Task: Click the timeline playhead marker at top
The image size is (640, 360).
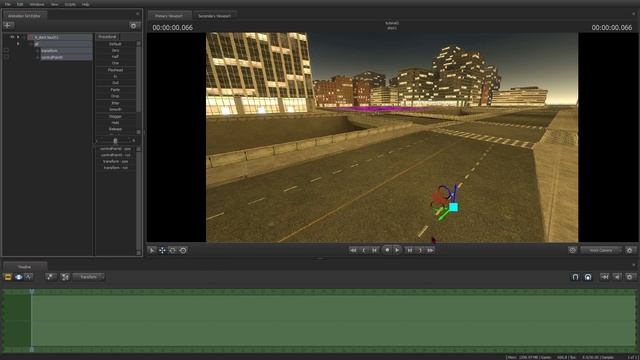Action: 32,291
